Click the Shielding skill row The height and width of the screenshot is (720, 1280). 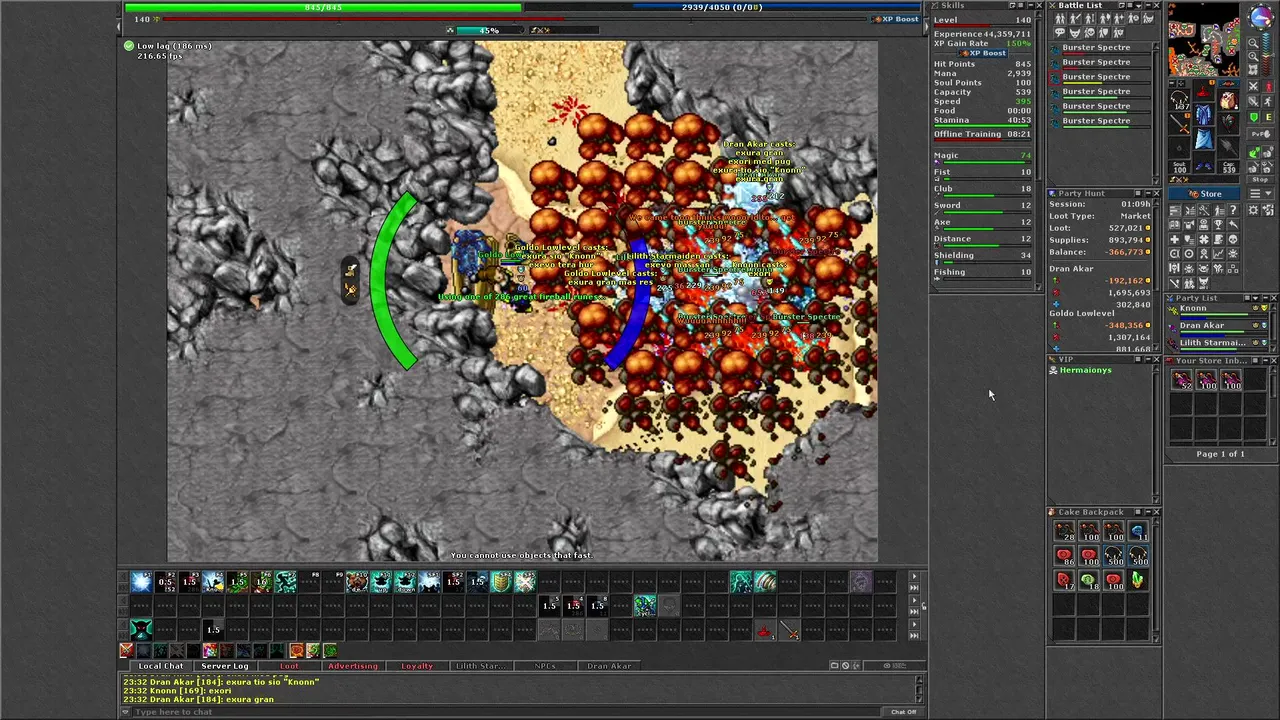[982, 257]
